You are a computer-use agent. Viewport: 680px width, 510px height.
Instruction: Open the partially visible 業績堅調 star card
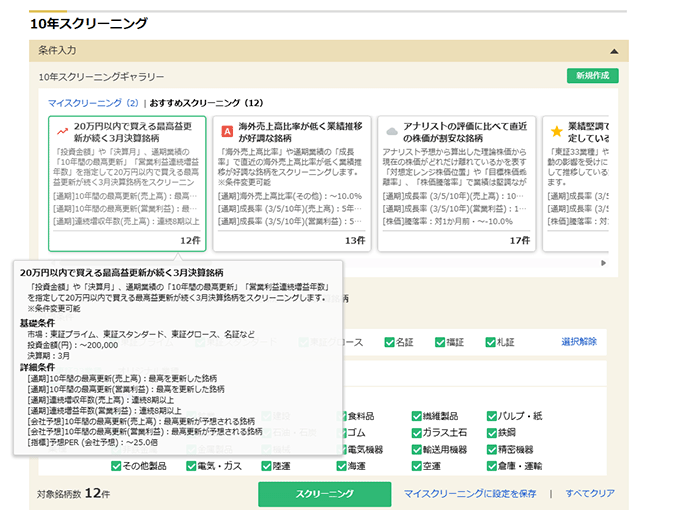576,183
